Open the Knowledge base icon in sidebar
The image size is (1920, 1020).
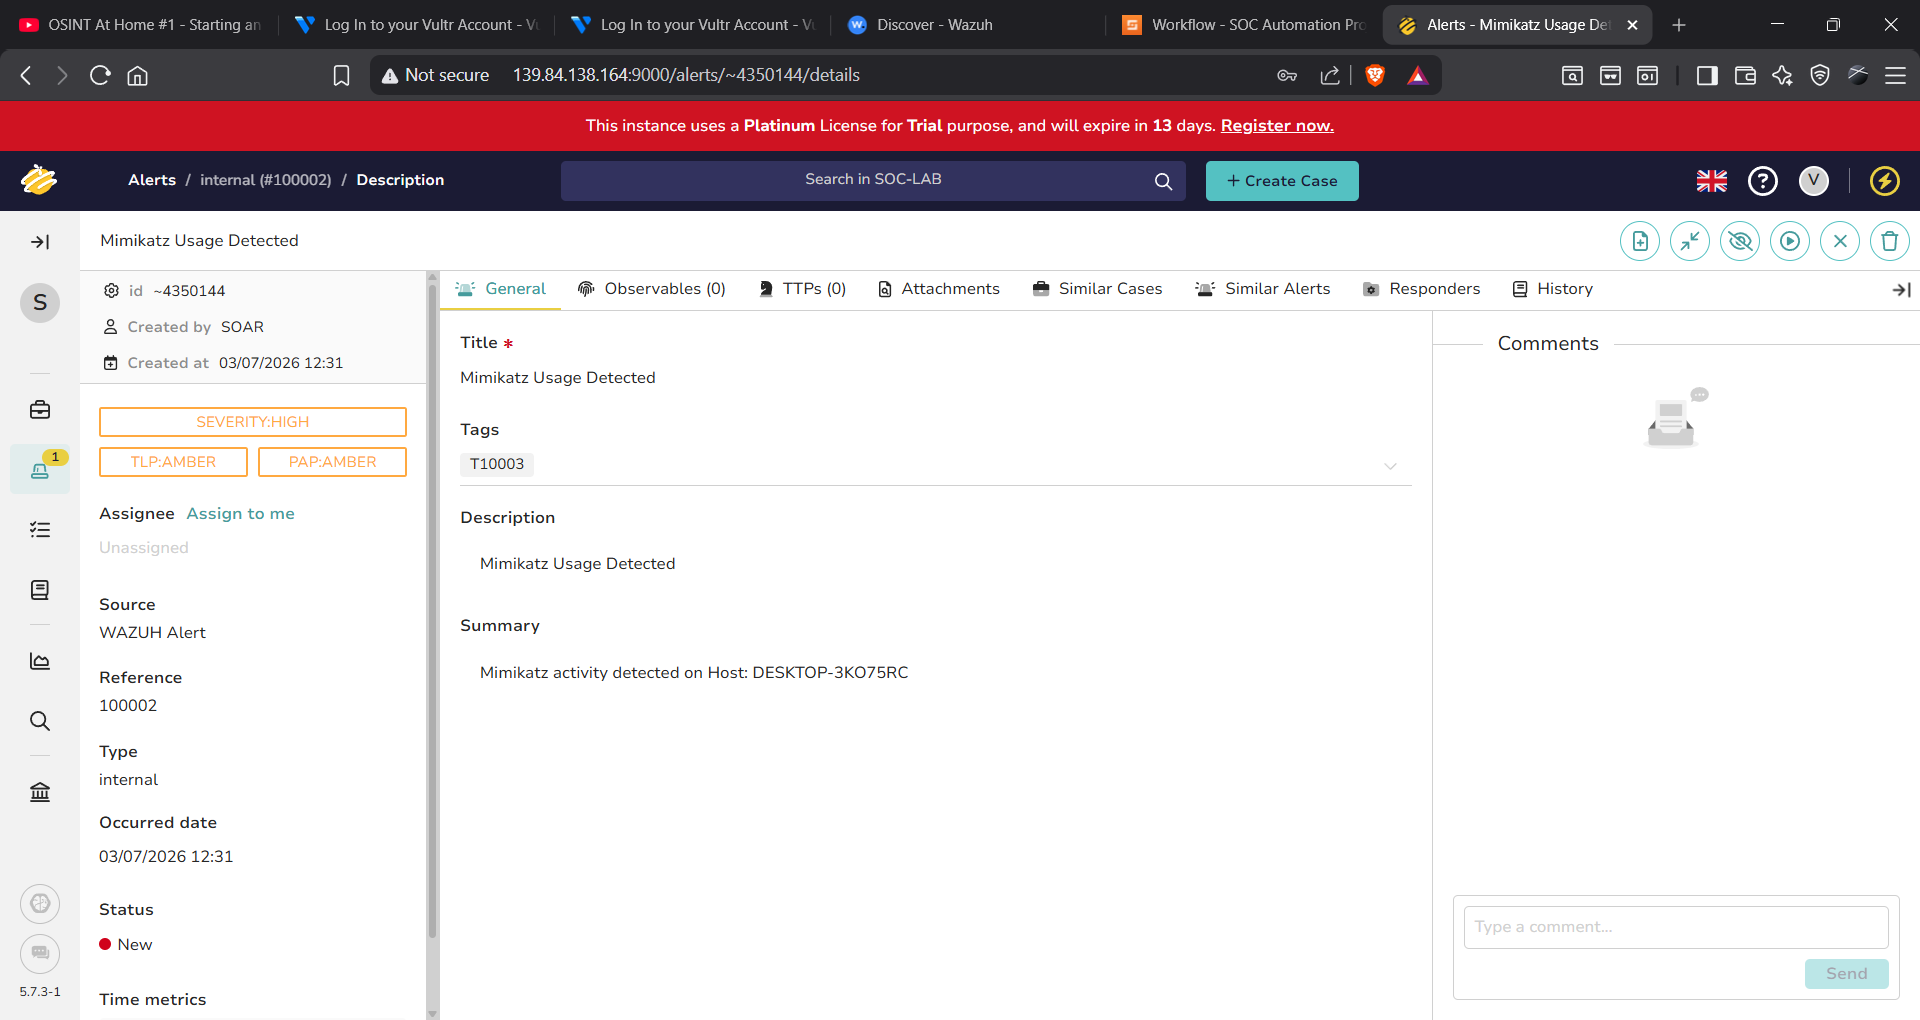click(40, 590)
